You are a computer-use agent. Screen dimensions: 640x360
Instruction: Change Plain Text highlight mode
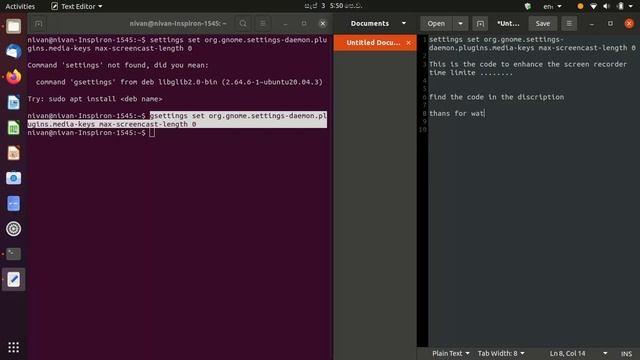point(451,353)
